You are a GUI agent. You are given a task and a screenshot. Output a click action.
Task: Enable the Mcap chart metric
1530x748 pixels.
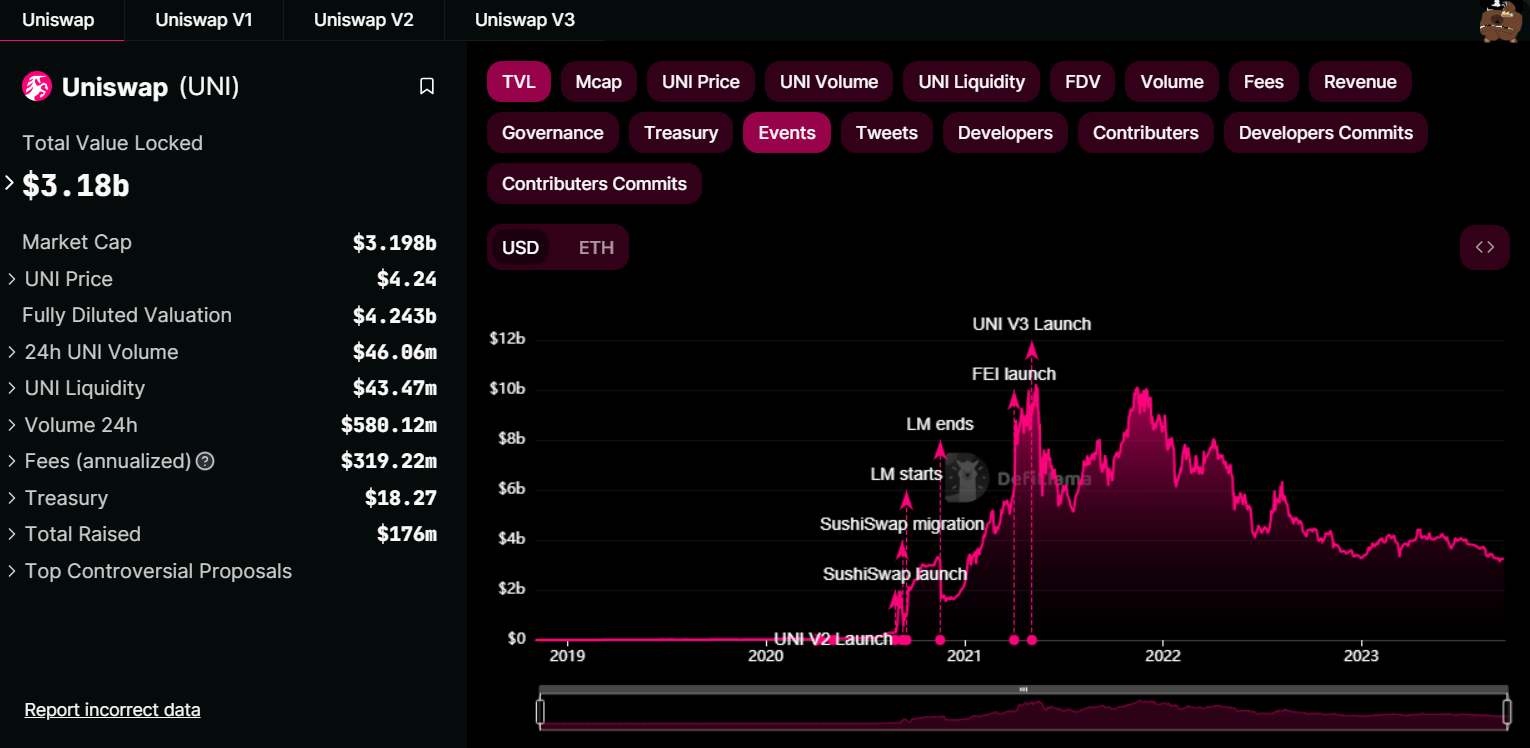(x=598, y=82)
